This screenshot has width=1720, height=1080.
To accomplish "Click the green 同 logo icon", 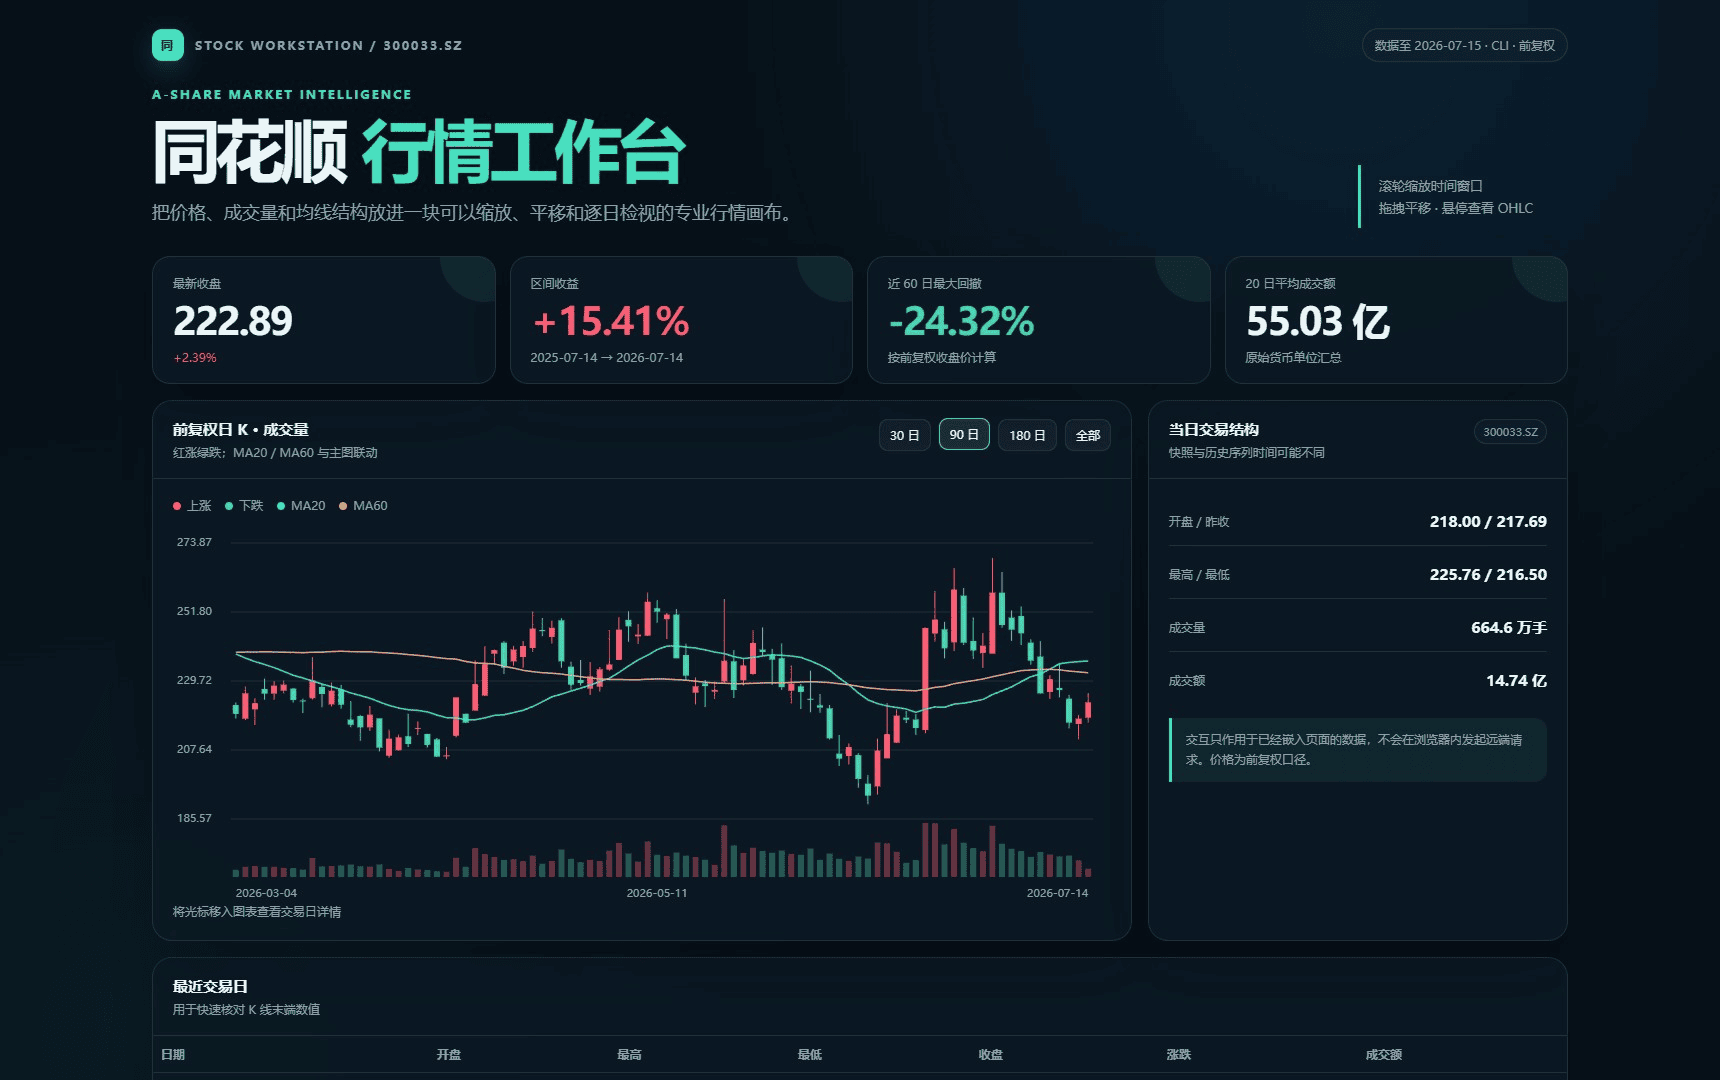I will [168, 45].
